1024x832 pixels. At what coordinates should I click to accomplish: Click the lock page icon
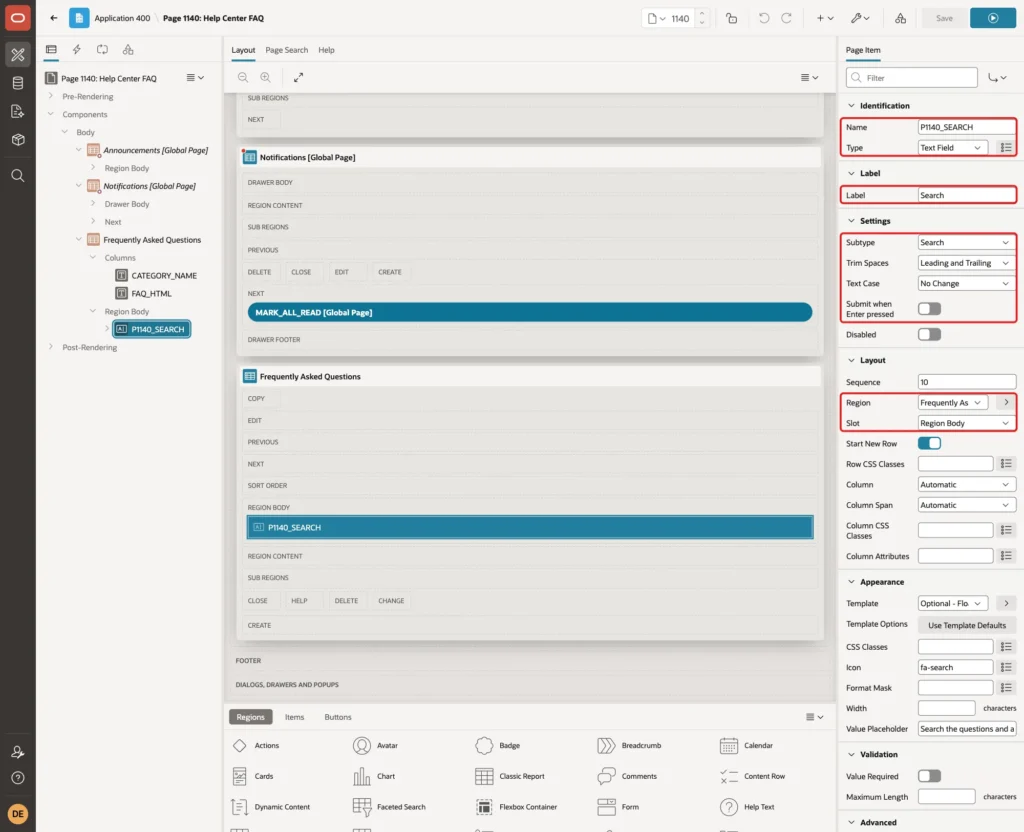tap(731, 18)
